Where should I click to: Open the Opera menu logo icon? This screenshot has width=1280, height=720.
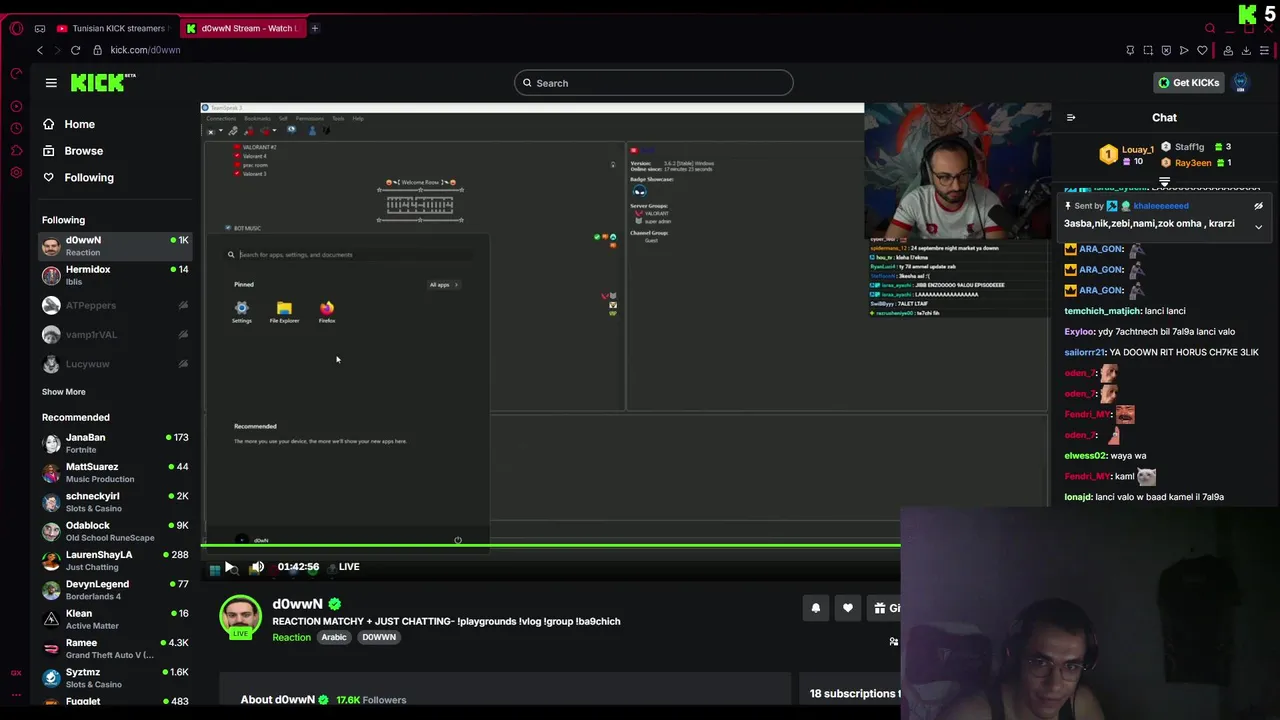pos(16,28)
